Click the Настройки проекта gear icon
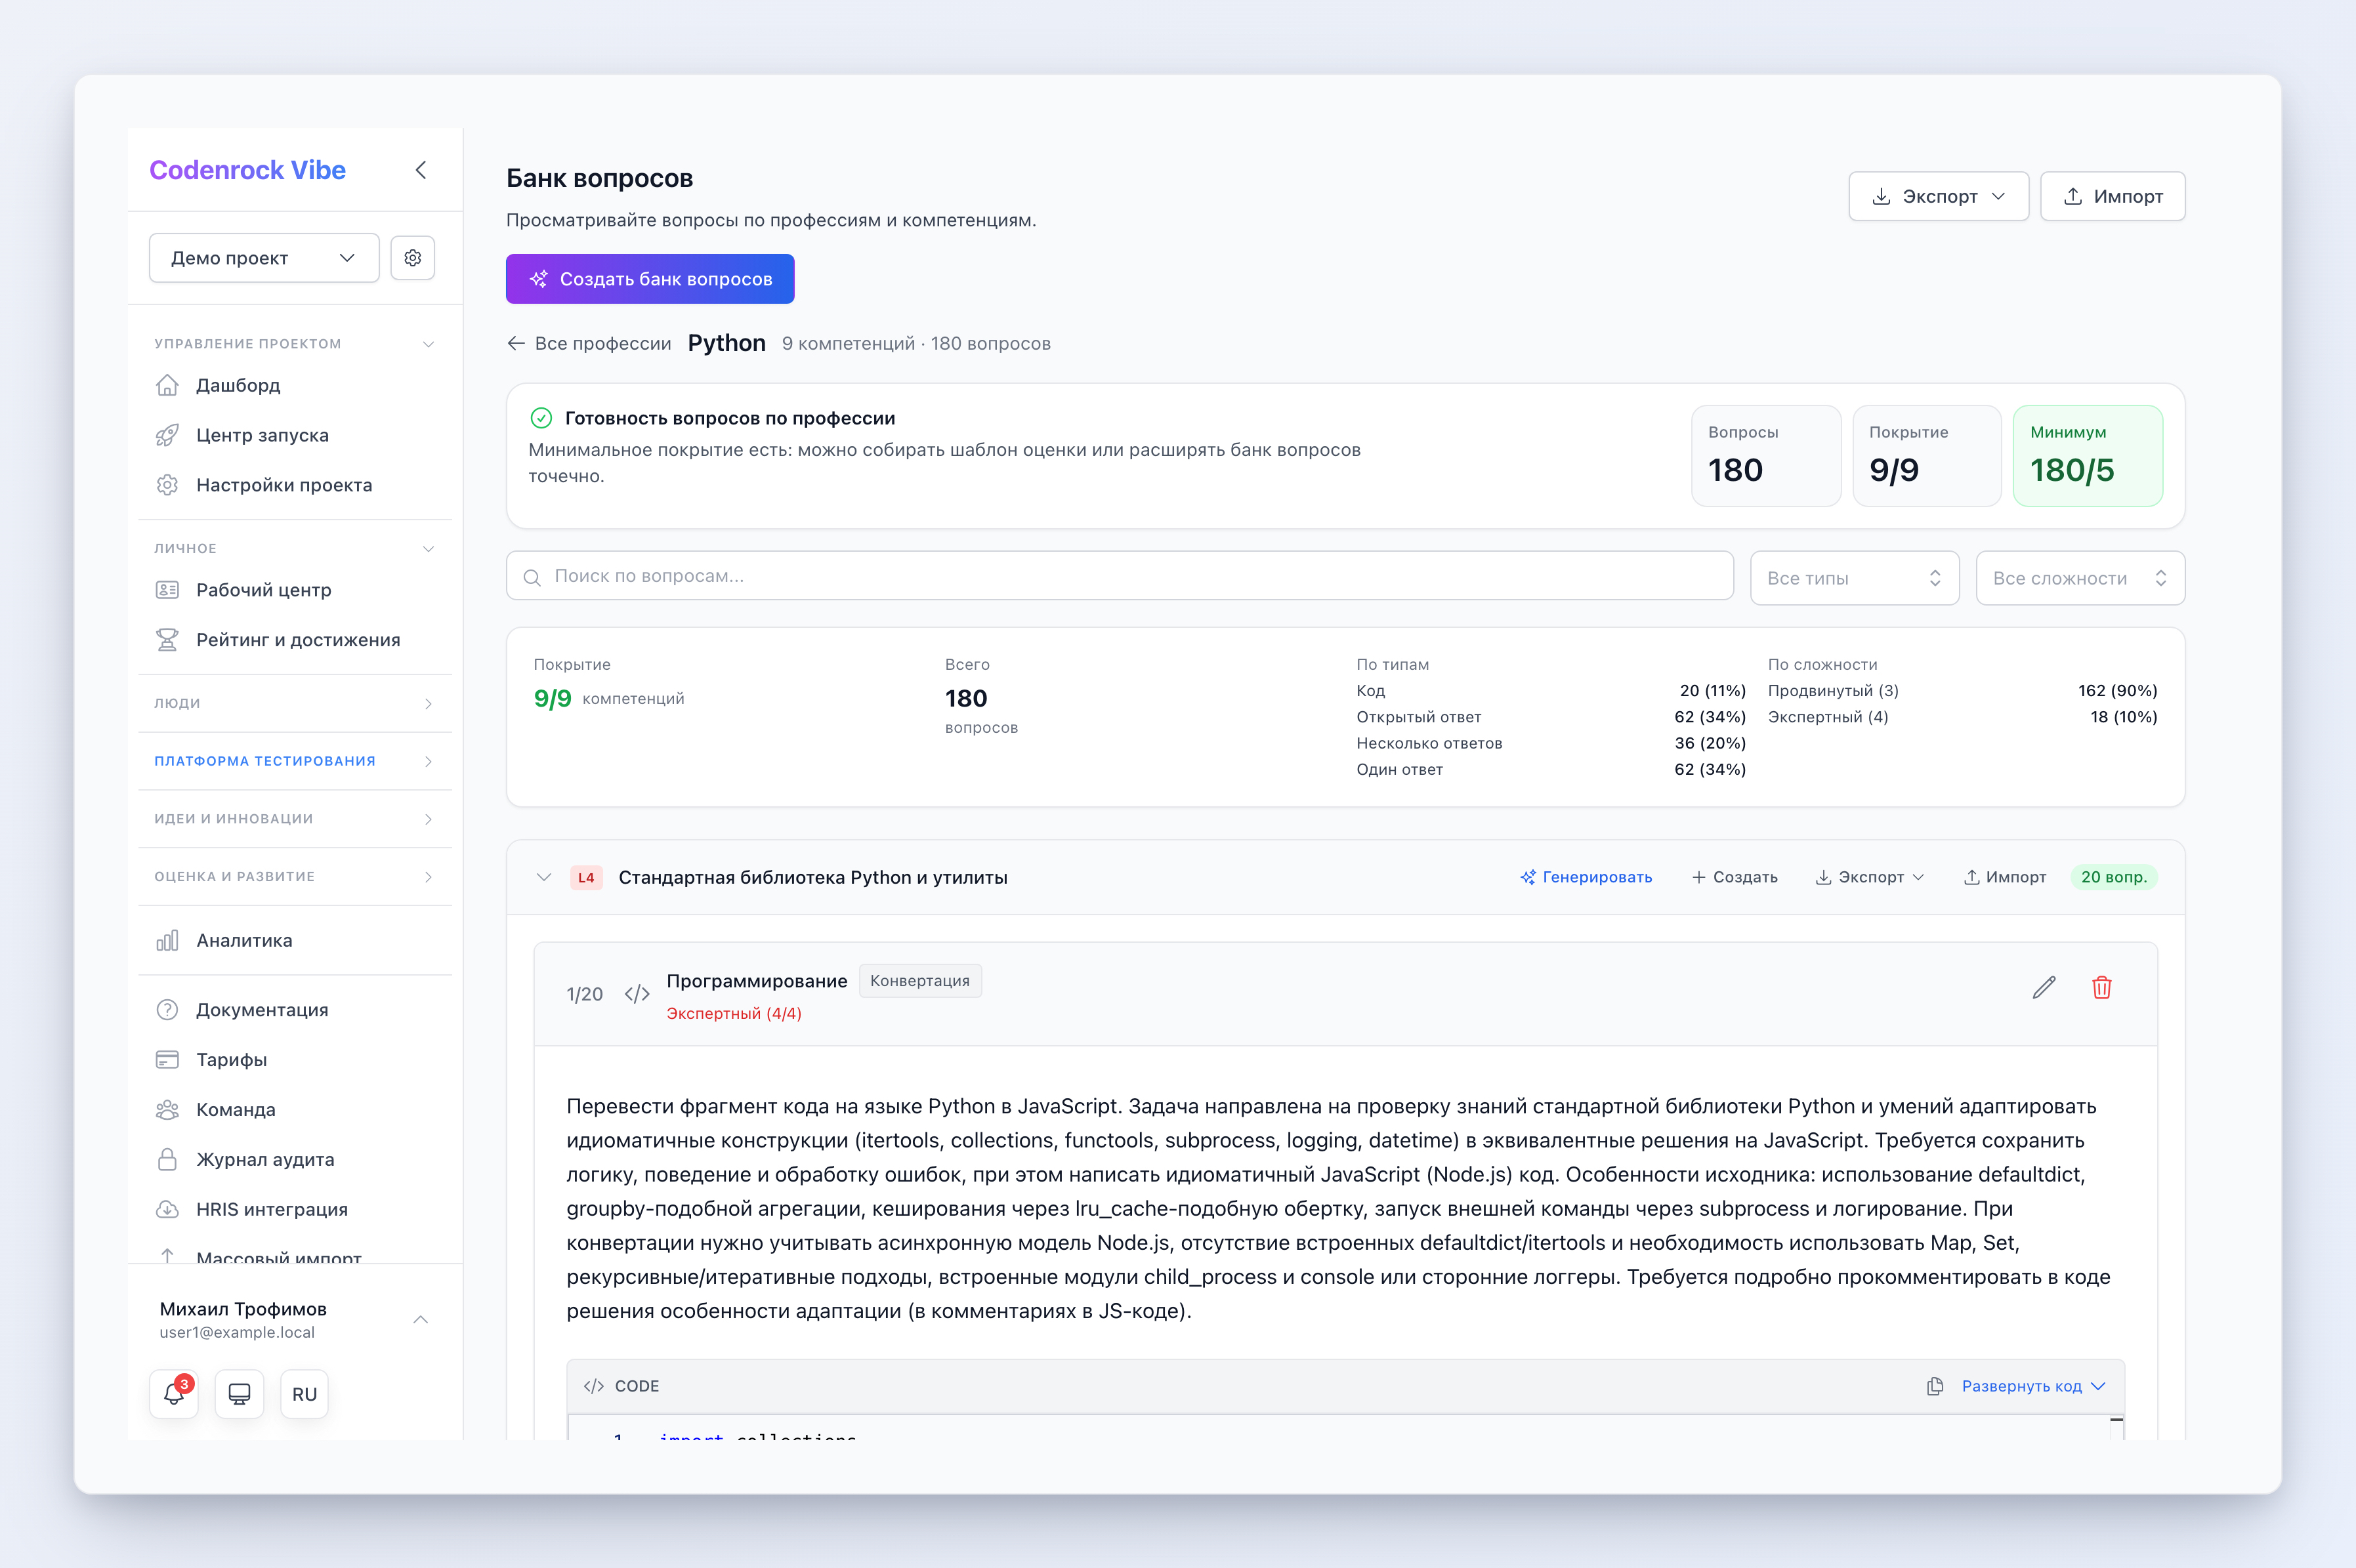Viewport: 2356px width, 1568px height. click(167, 485)
